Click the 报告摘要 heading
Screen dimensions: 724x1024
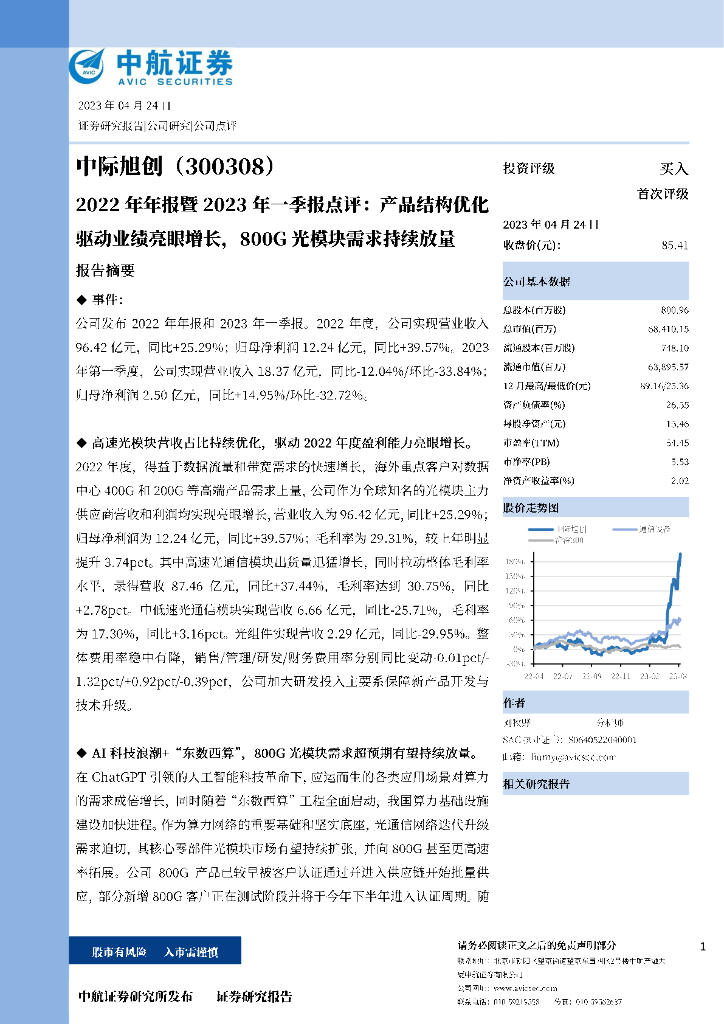[x=105, y=270]
